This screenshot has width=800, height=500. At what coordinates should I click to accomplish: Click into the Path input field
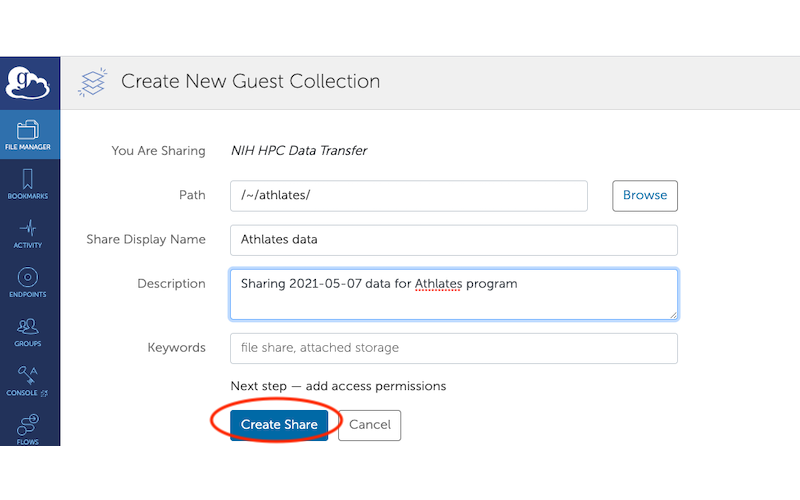[x=408, y=195]
